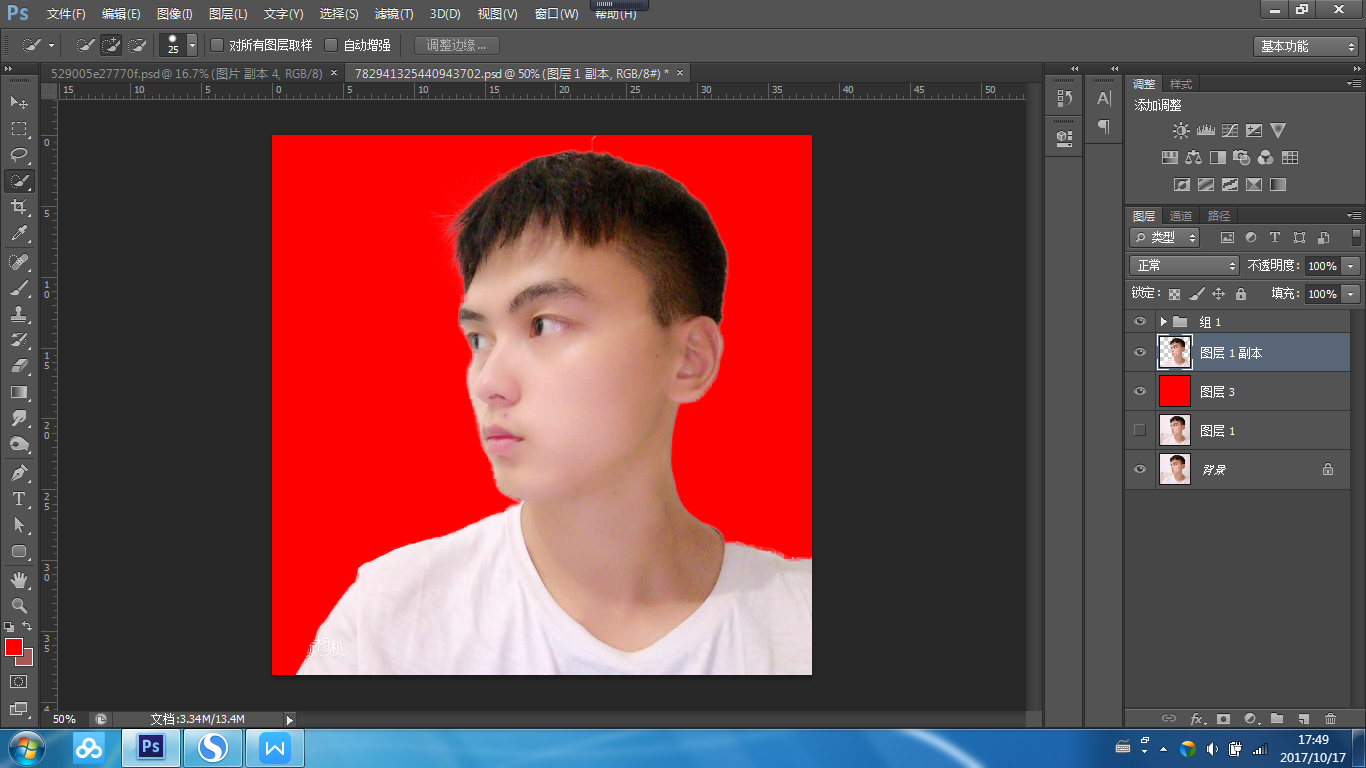Screen dimensions: 1366x768
Task: Open the tool preset picker arrow
Action: tap(51, 46)
